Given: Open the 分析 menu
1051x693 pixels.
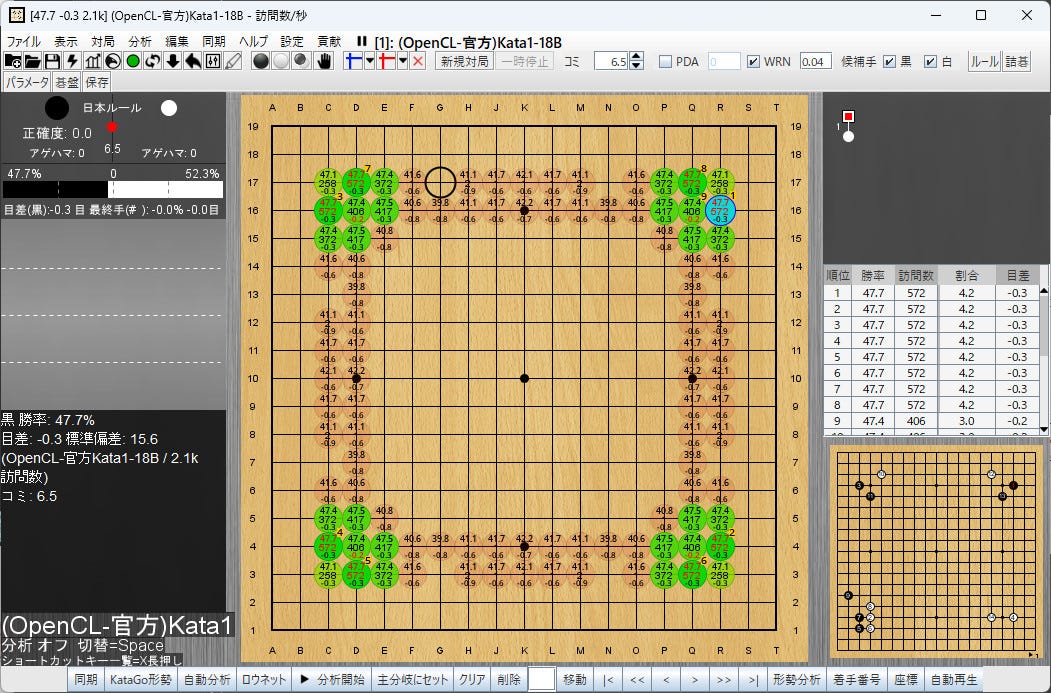Looking at the screenshot, I should coord(140,42).
